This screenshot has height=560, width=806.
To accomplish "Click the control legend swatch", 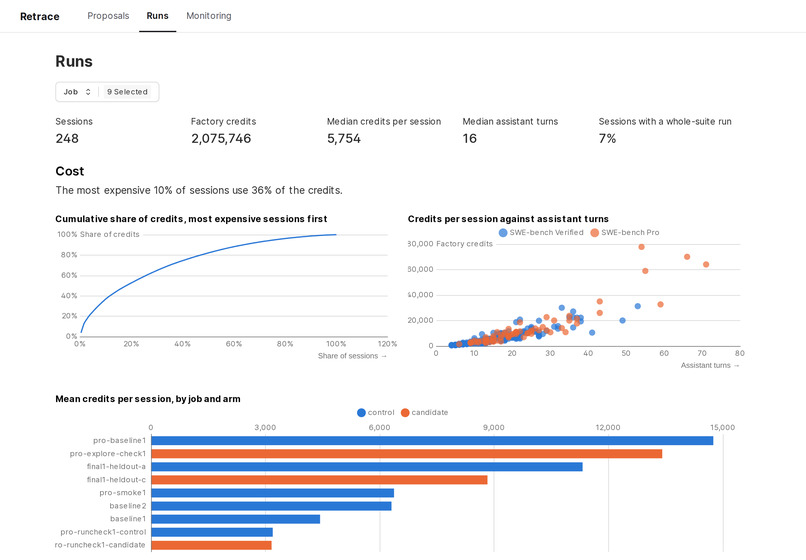I will click(x=361, y=412).
